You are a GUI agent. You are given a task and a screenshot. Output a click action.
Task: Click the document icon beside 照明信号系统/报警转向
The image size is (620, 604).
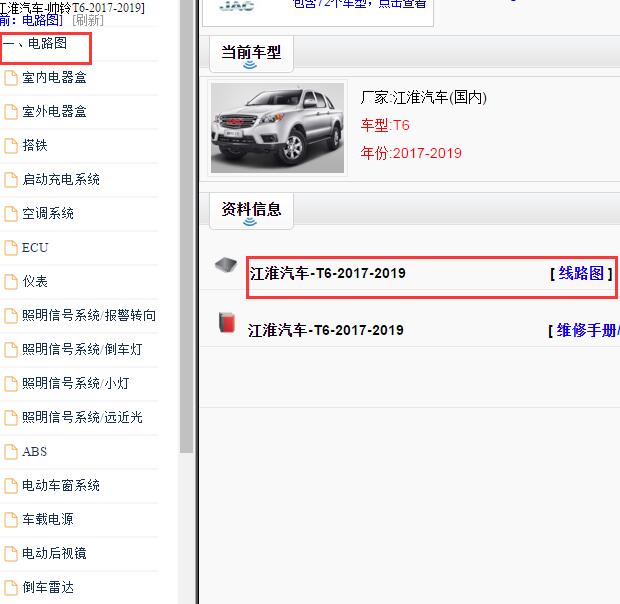click(11, 316)
